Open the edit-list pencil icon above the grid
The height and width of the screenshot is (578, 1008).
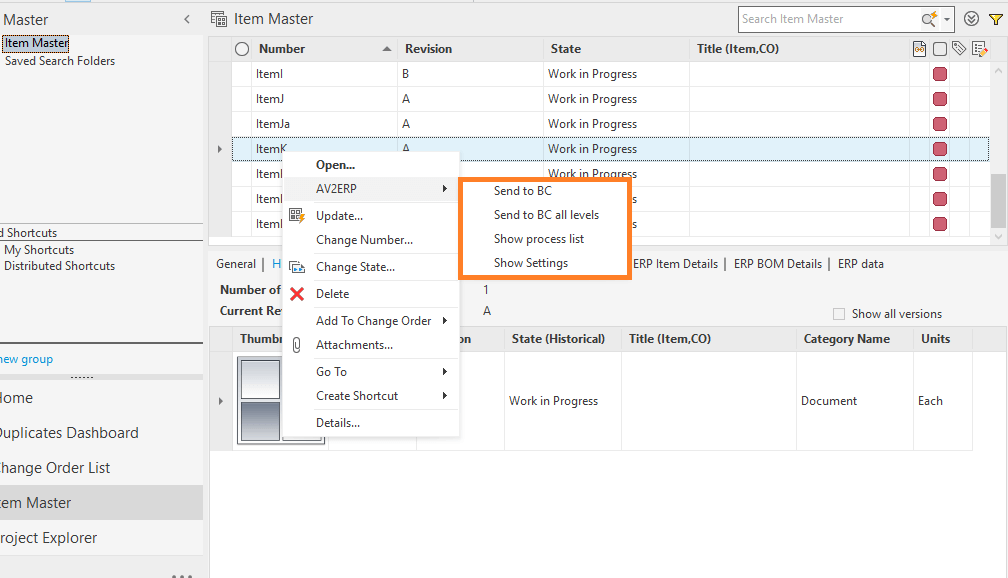coord(980,48)
